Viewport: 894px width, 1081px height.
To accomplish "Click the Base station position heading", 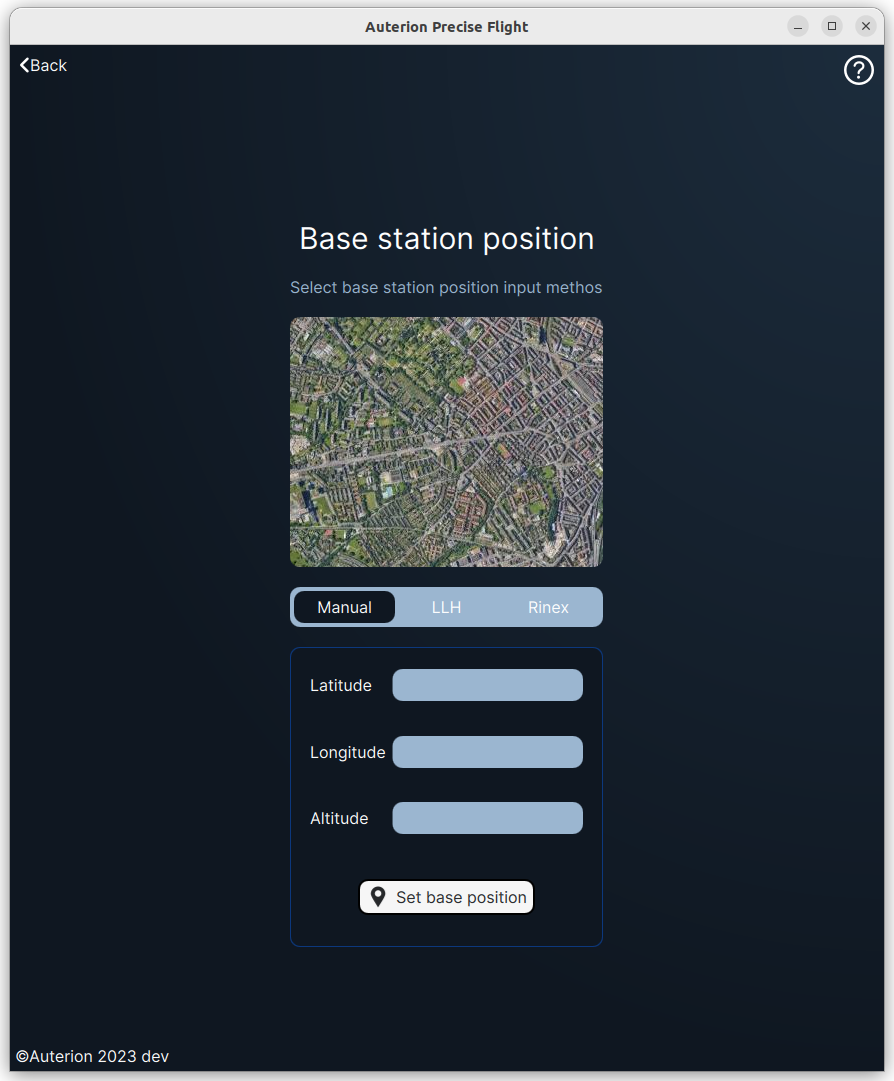I will (446, 239).
